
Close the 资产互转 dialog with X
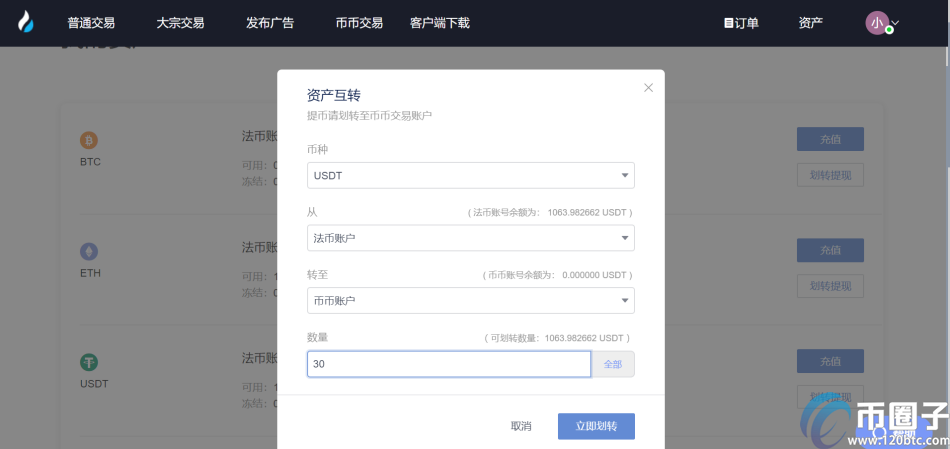[648, 88]
